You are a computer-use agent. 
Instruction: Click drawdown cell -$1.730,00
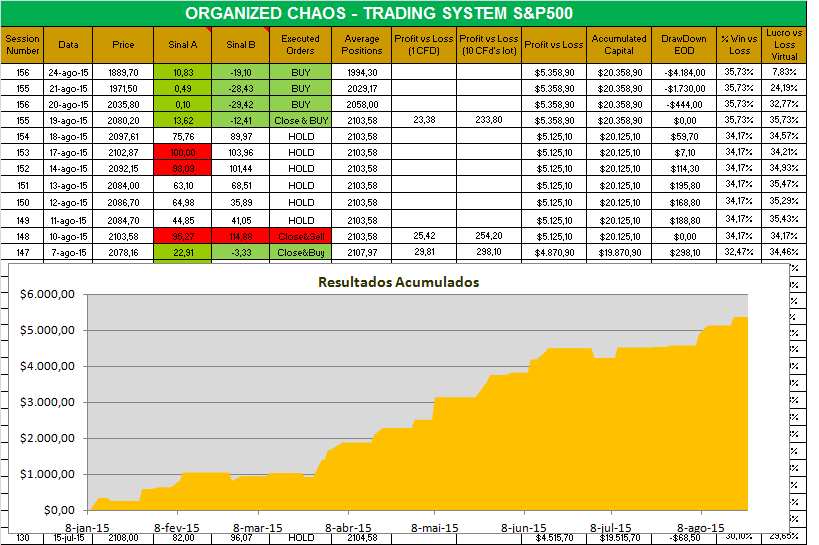[x=684, y=88]
